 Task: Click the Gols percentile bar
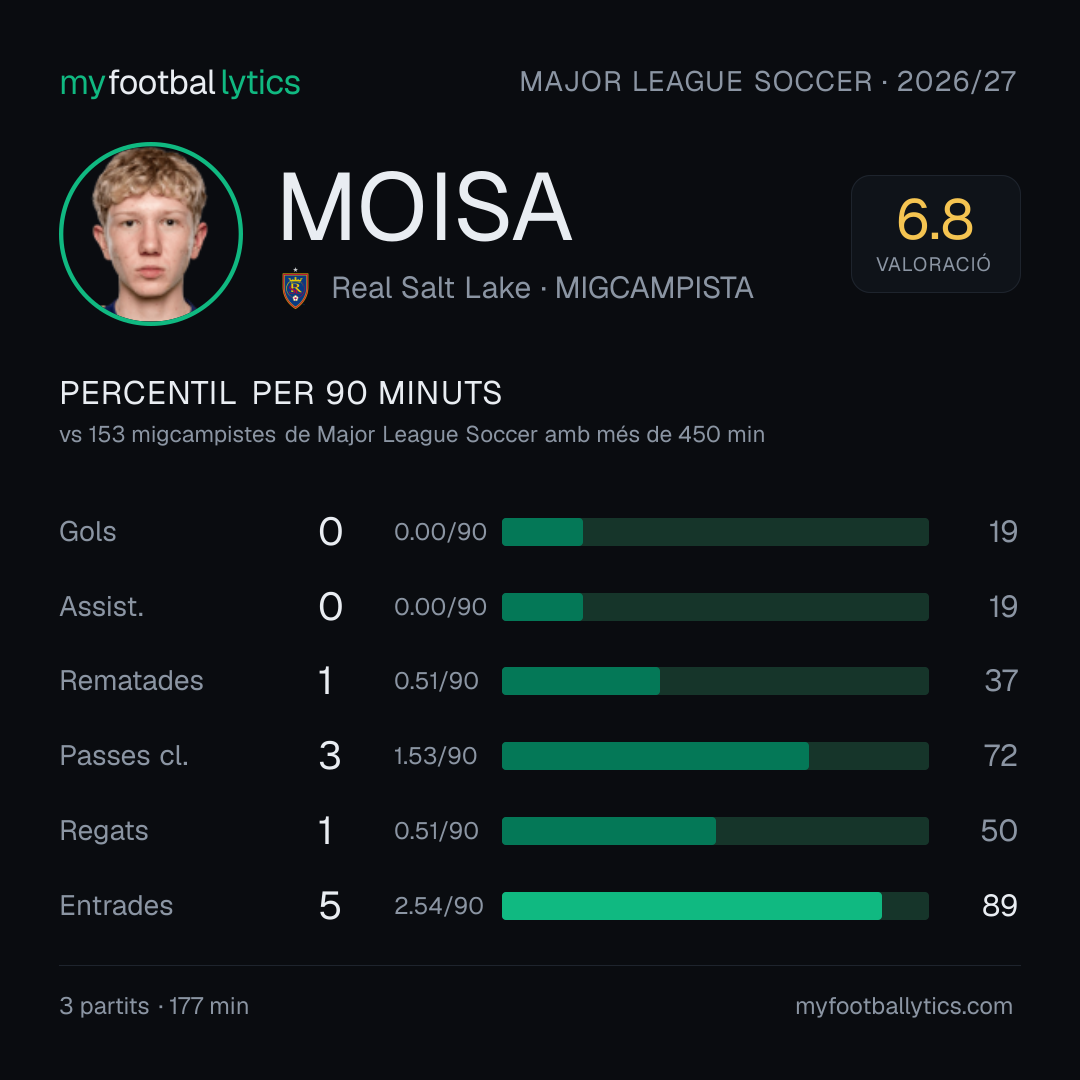pyautogui.click(x=715, y=532)
